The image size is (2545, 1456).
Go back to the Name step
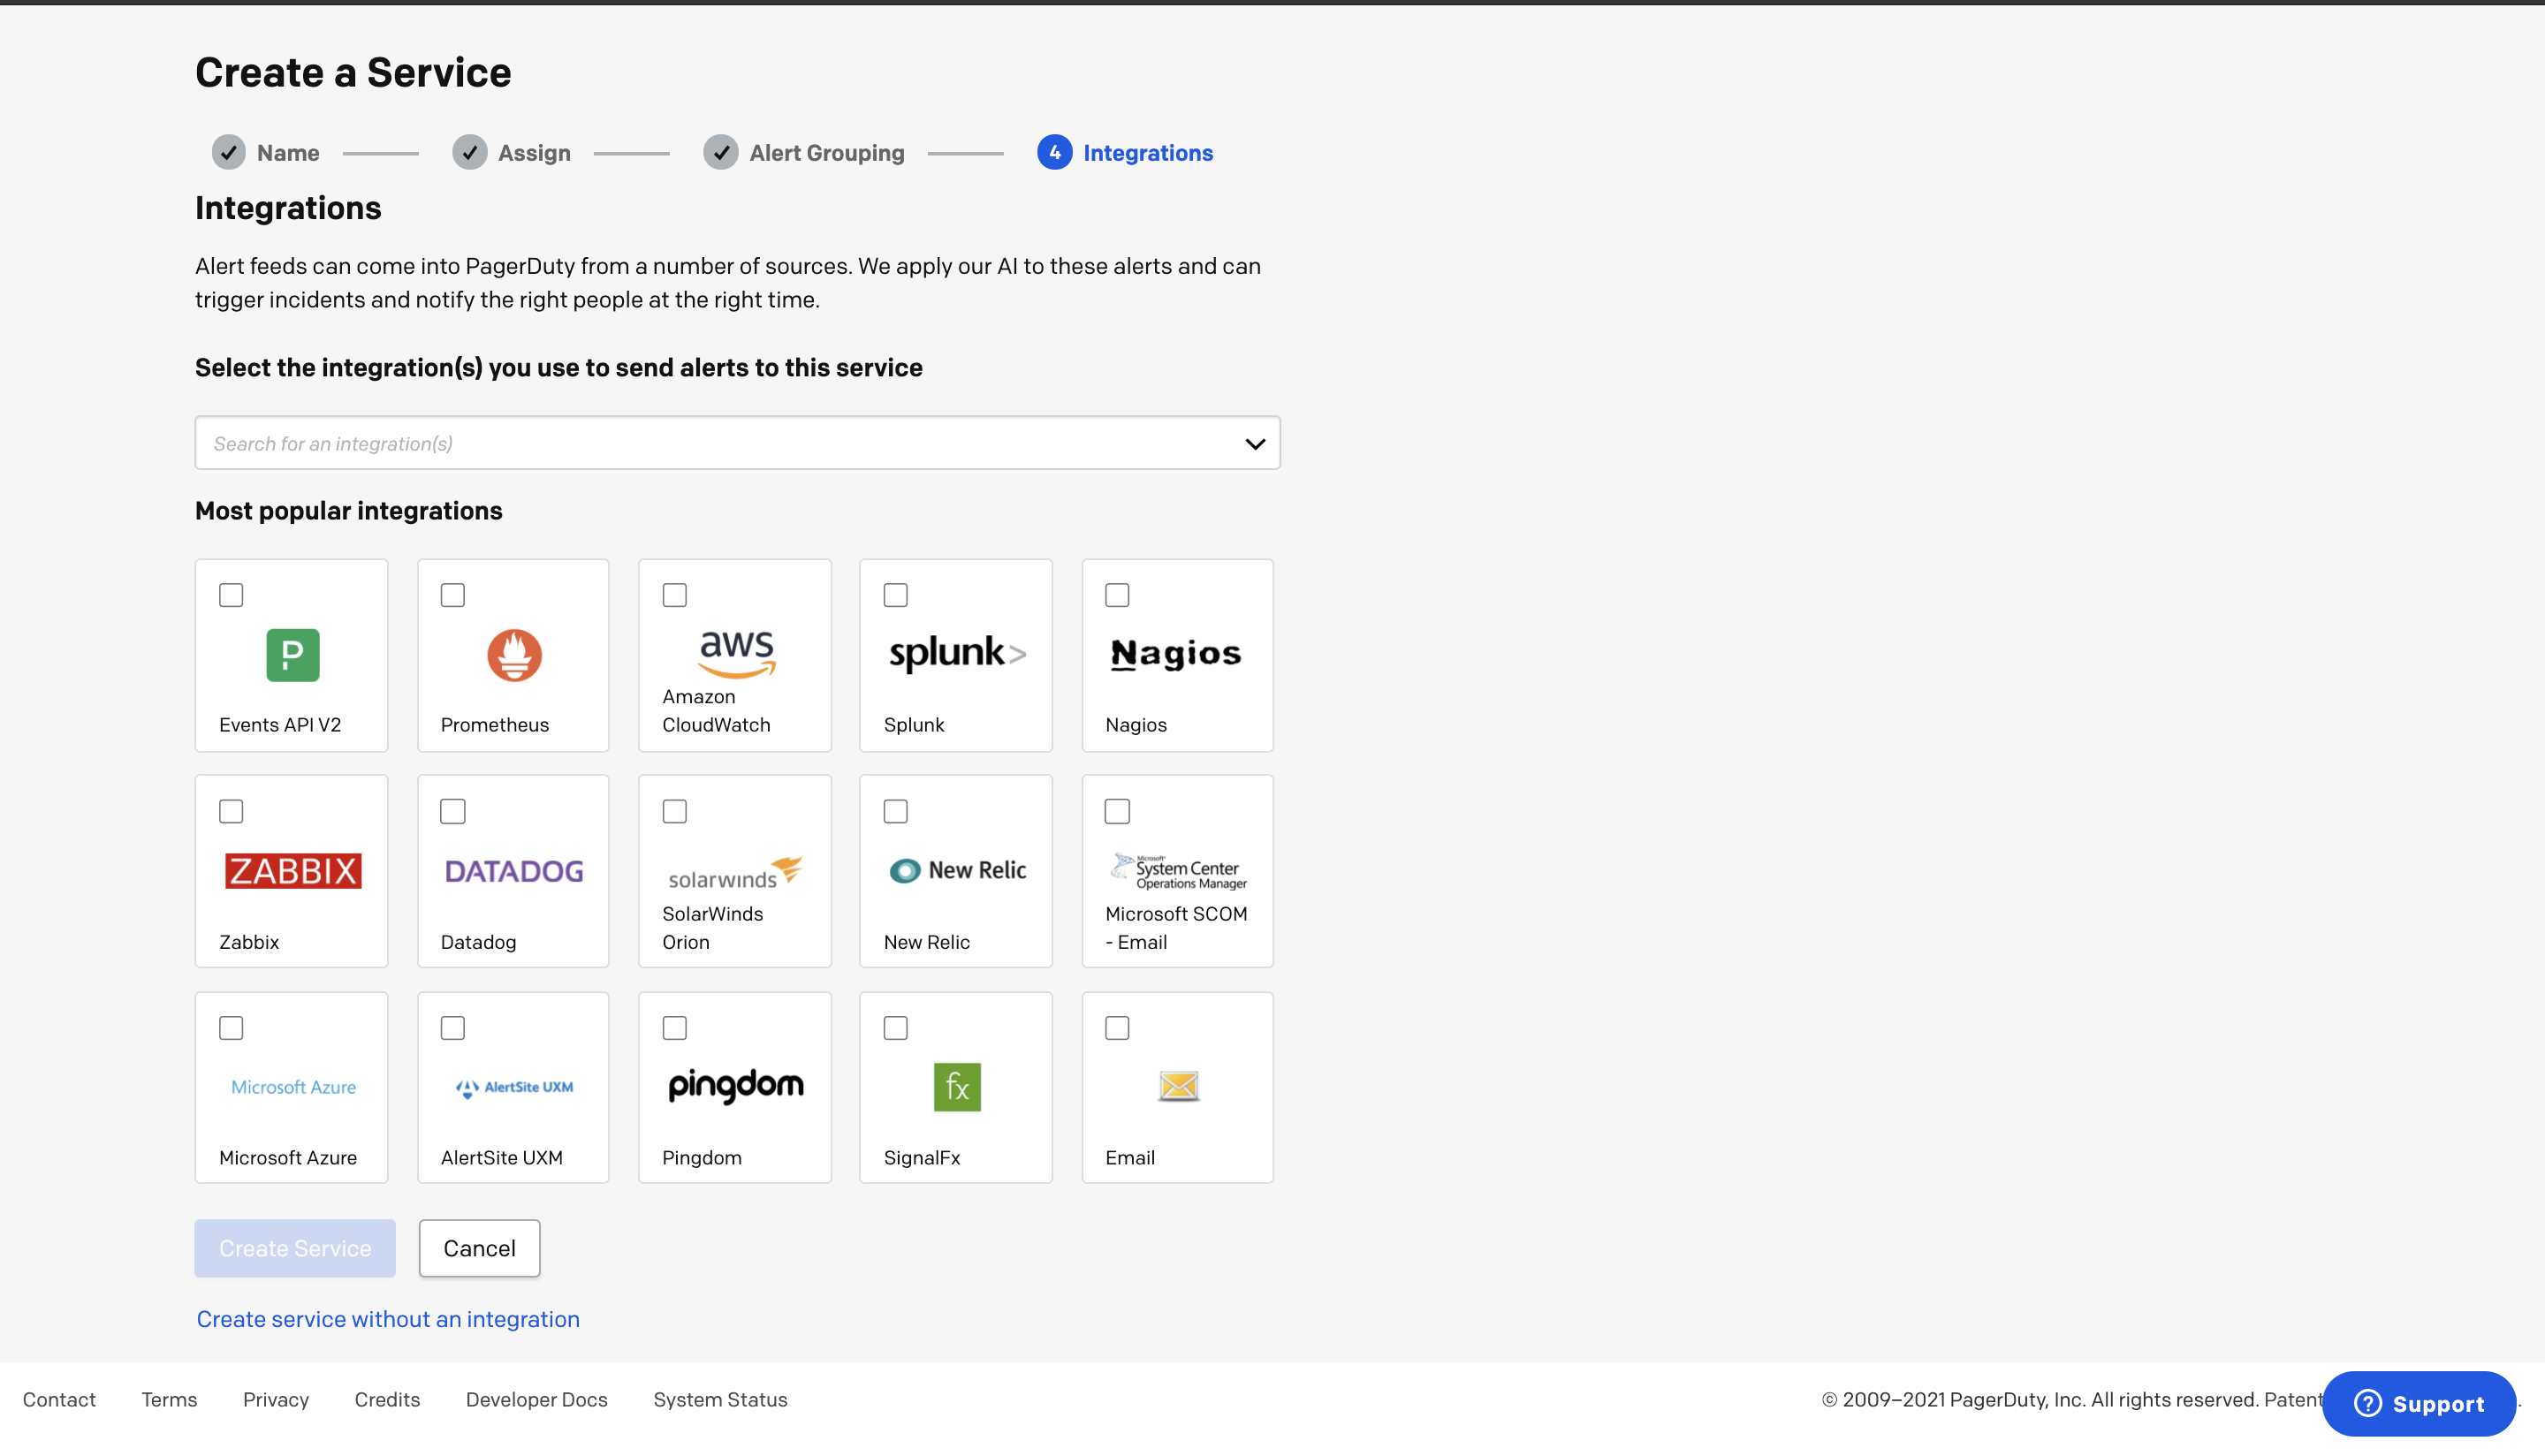[288, 153]
